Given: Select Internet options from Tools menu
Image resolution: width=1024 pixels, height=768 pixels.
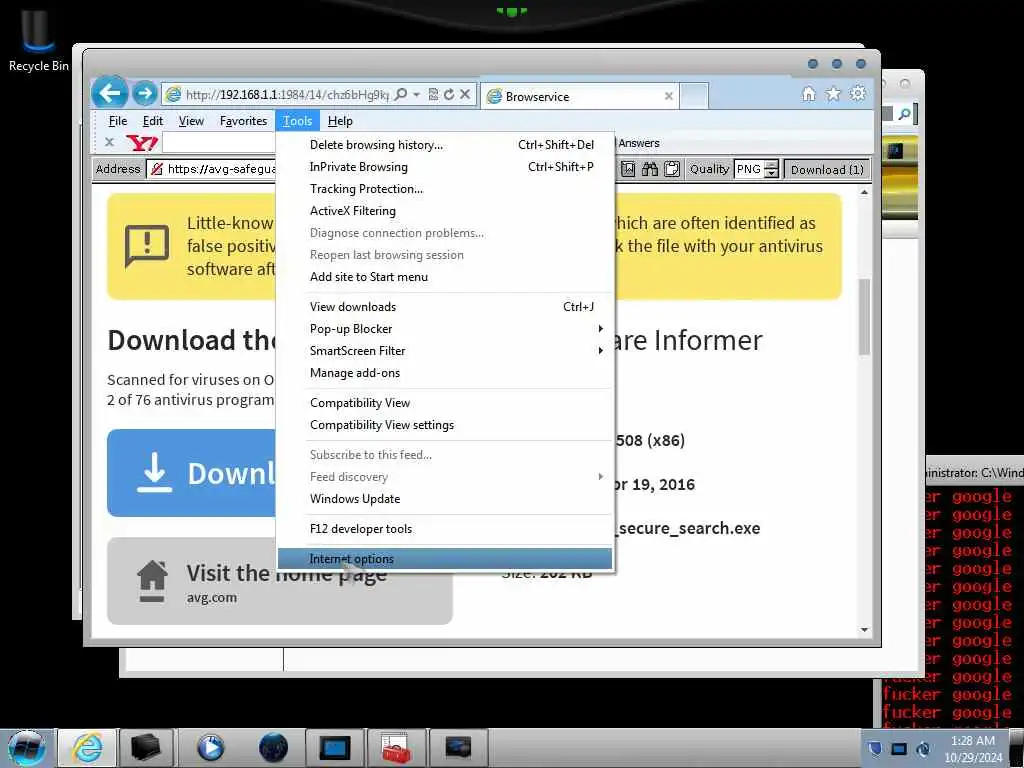Looking at the screenshot, I should (445, 559).
